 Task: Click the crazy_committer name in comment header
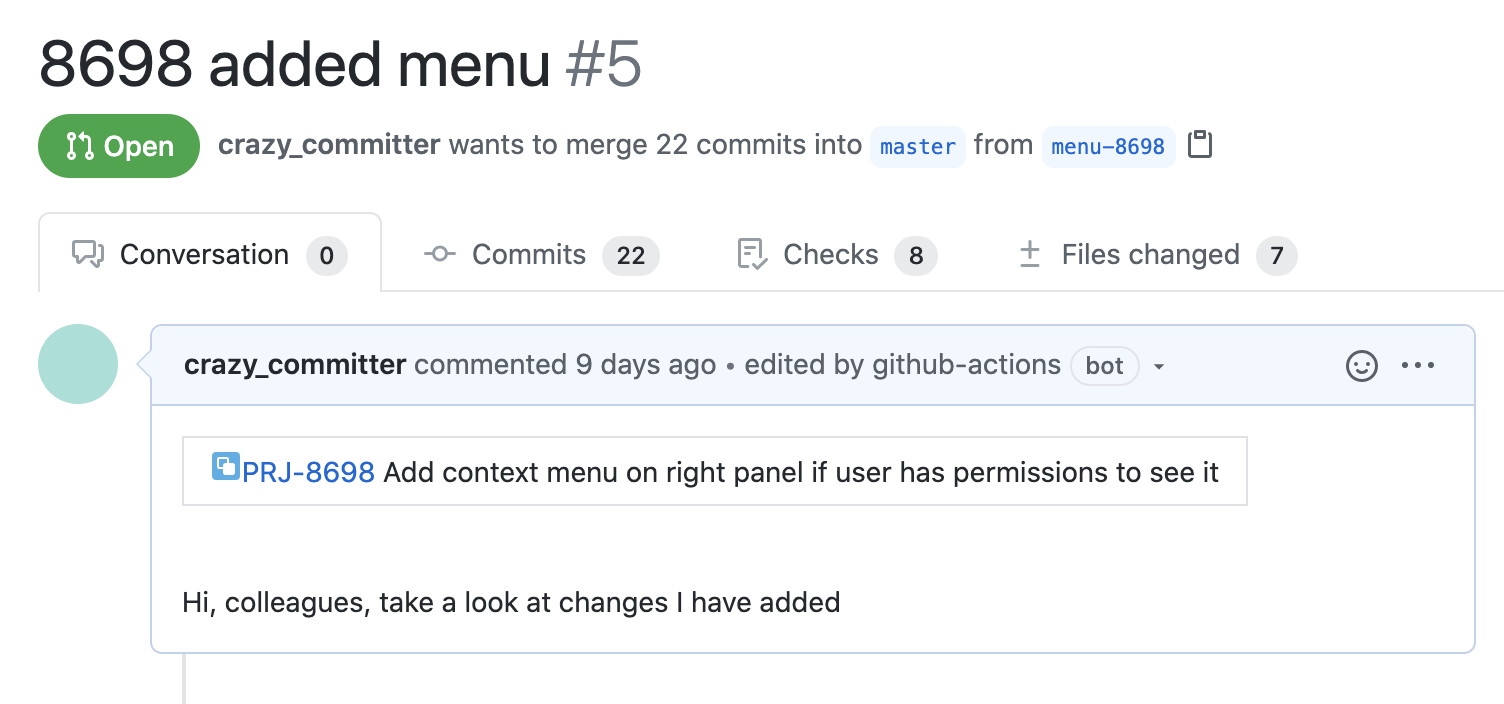point(295,365)
